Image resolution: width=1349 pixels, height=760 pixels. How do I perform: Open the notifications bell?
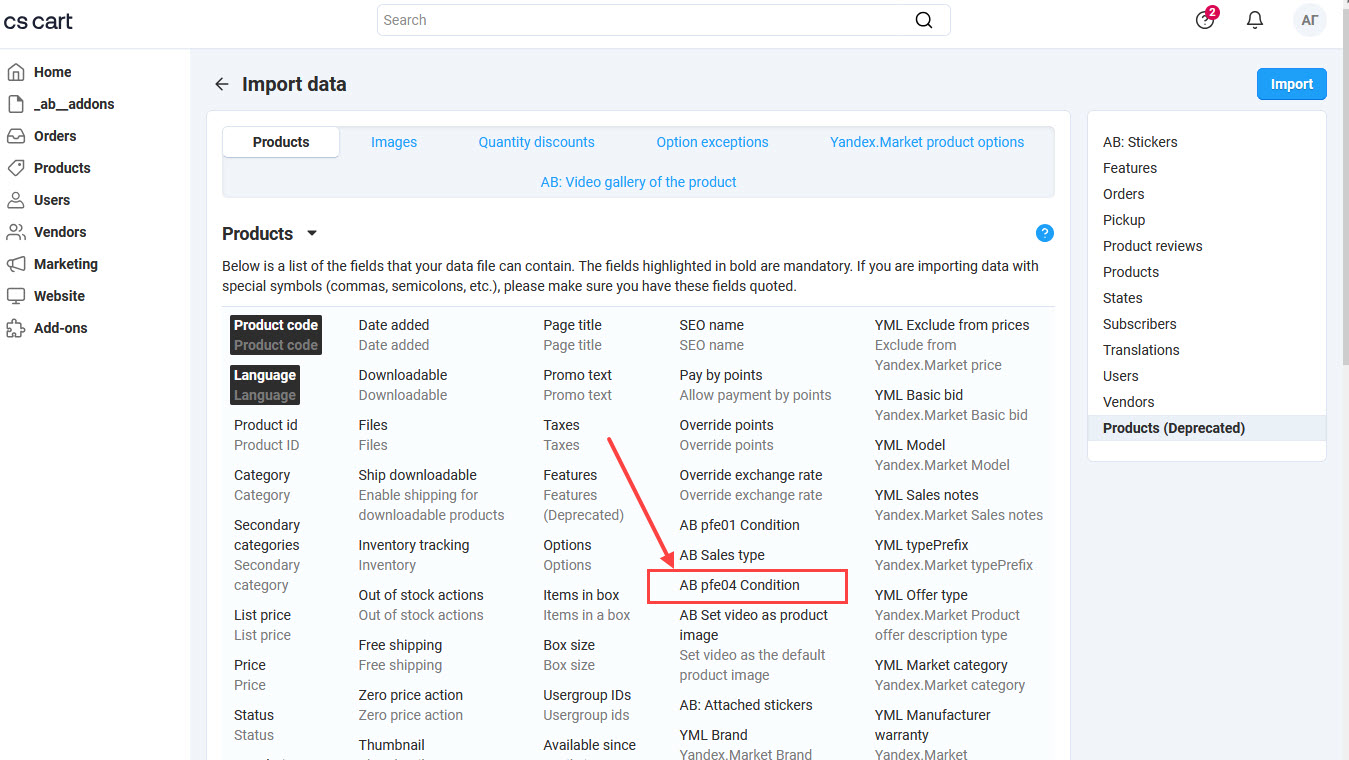(x=1255, y=20)
